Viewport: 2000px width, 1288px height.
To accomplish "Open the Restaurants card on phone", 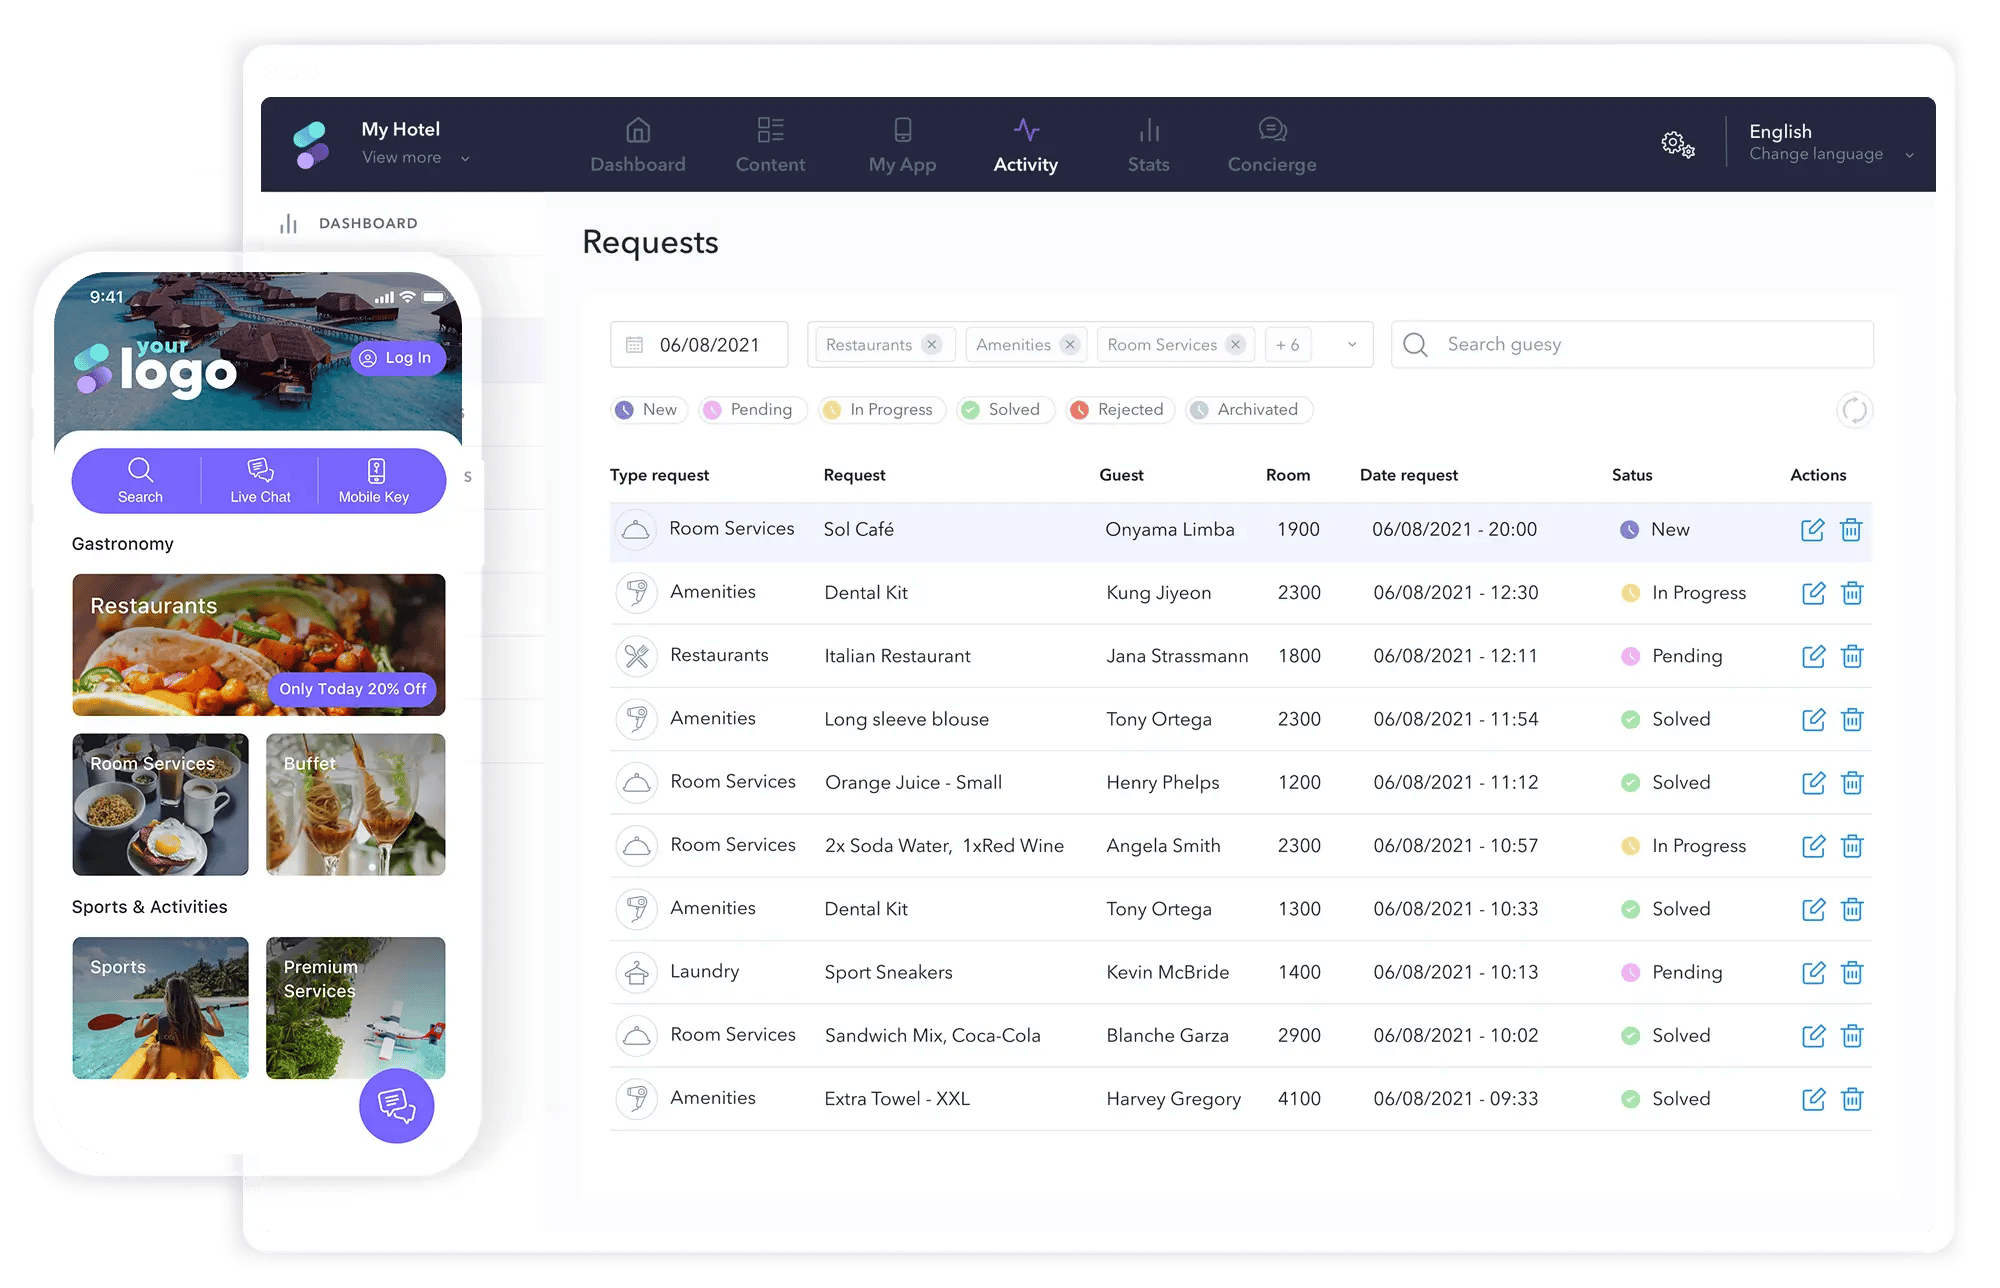I will [259, 645].
